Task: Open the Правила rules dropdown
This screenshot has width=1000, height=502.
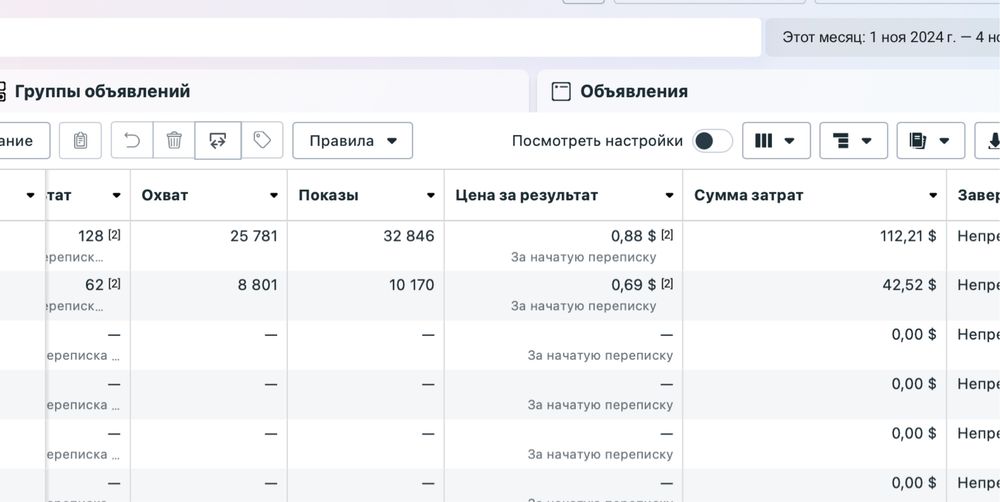Action: point(353,140)
